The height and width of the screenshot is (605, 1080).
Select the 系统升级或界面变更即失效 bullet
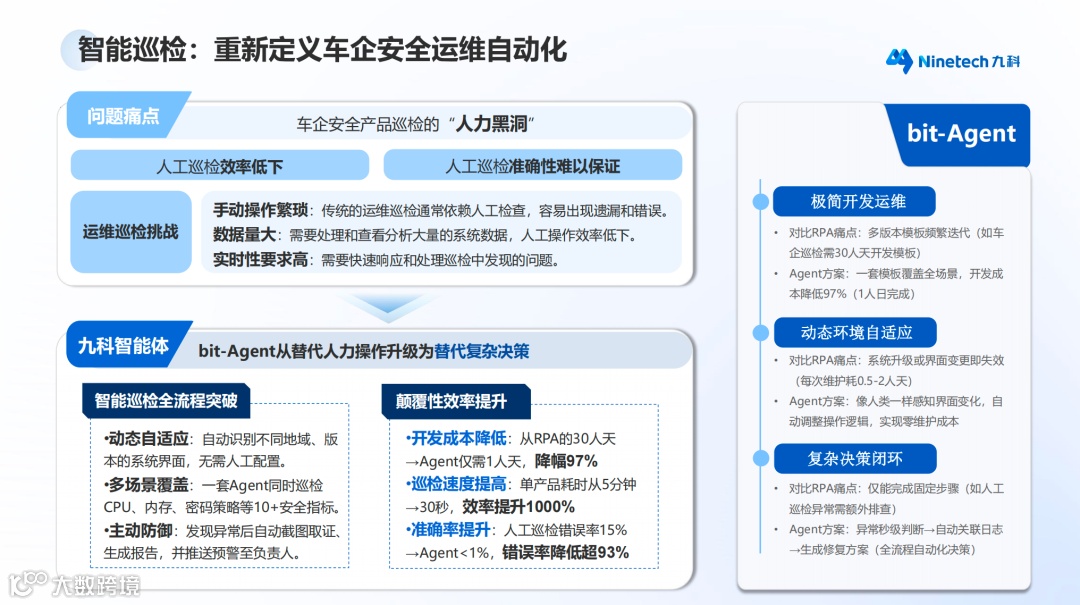(x=895, y=370)
